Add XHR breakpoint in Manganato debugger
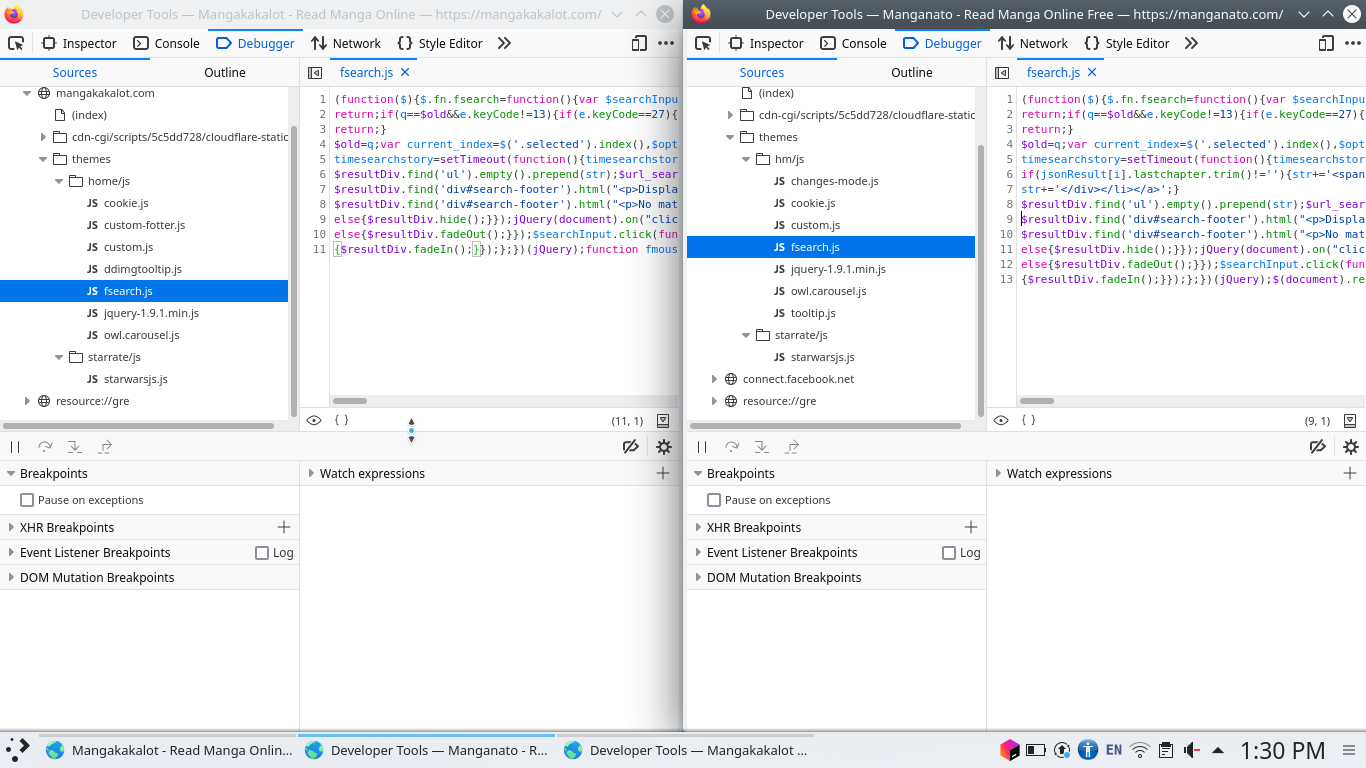1366x768 pixels. point(971,527)
